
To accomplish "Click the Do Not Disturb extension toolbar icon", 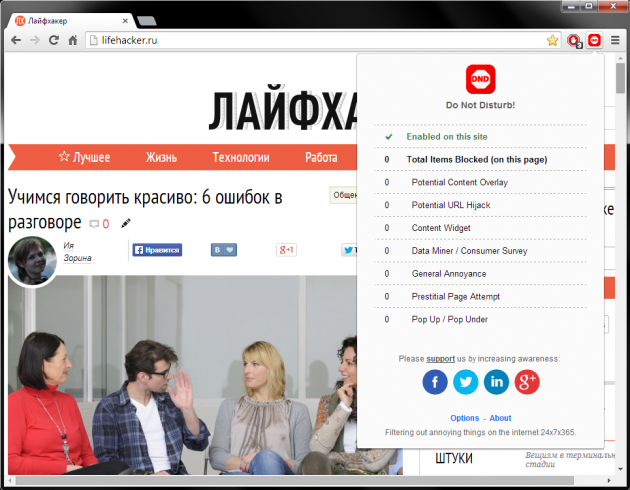I will [594, 40].
